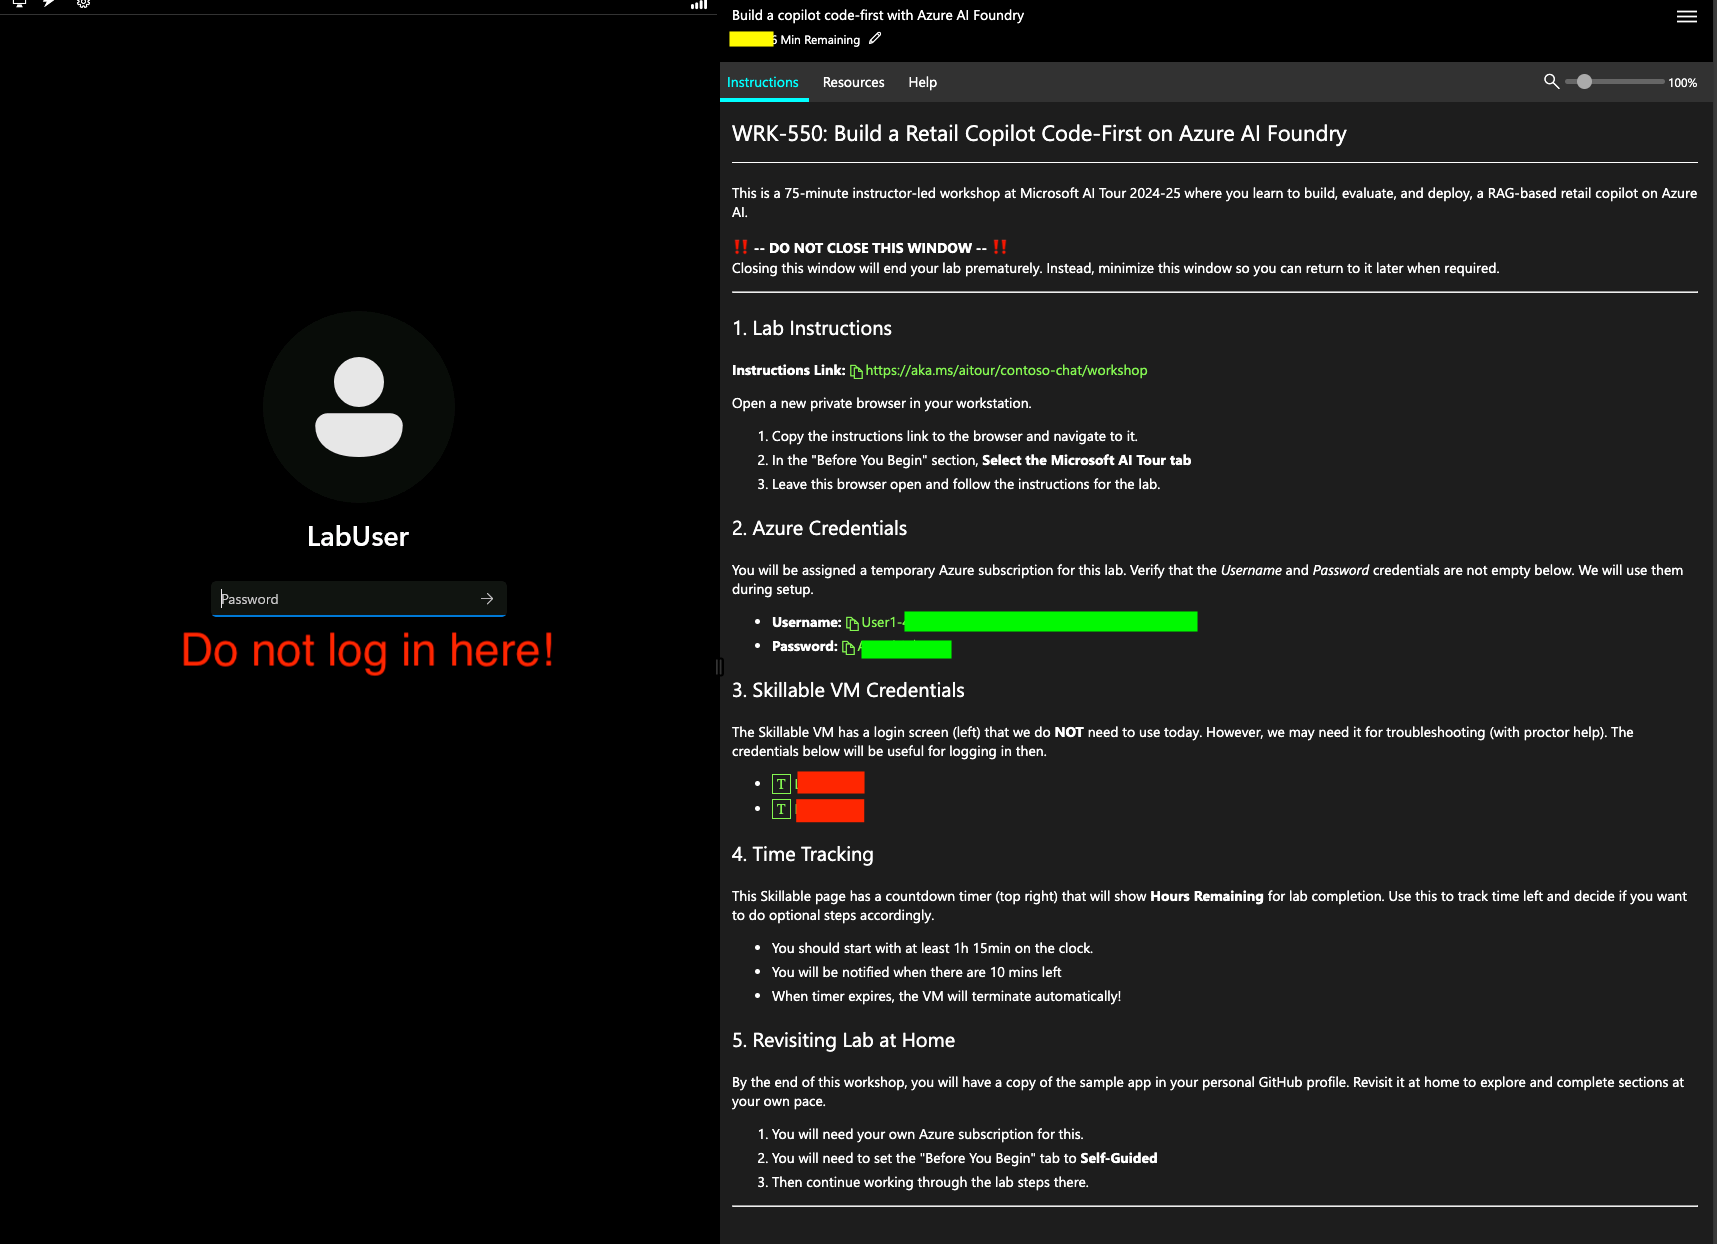The height and width of the screenshot is (1244, 1717).
Task: Click the '4. Time Tracking' heading
Action: pos(802,855)
